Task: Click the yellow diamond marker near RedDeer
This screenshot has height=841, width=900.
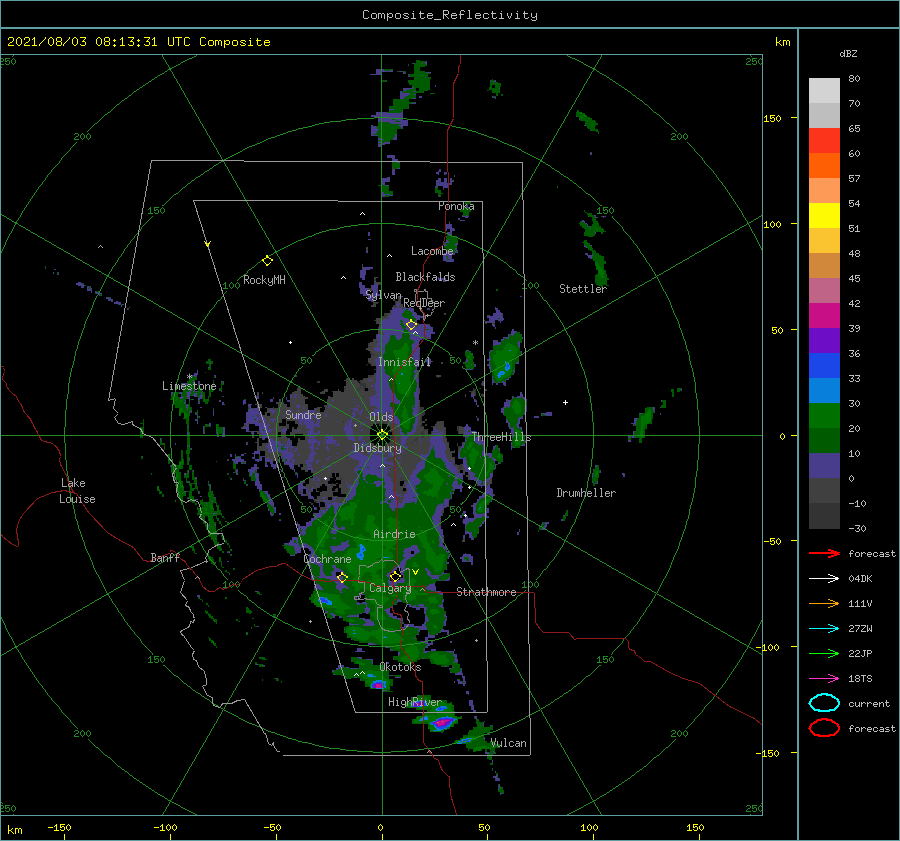Action: (x=411, y=325)
